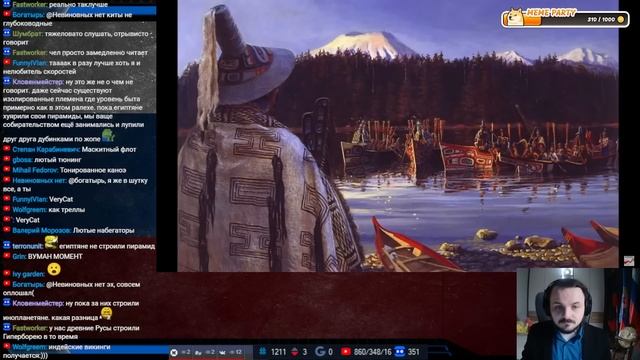Click the yellow emote after terronunit's name
640x360 pixels.
[51, 242]
